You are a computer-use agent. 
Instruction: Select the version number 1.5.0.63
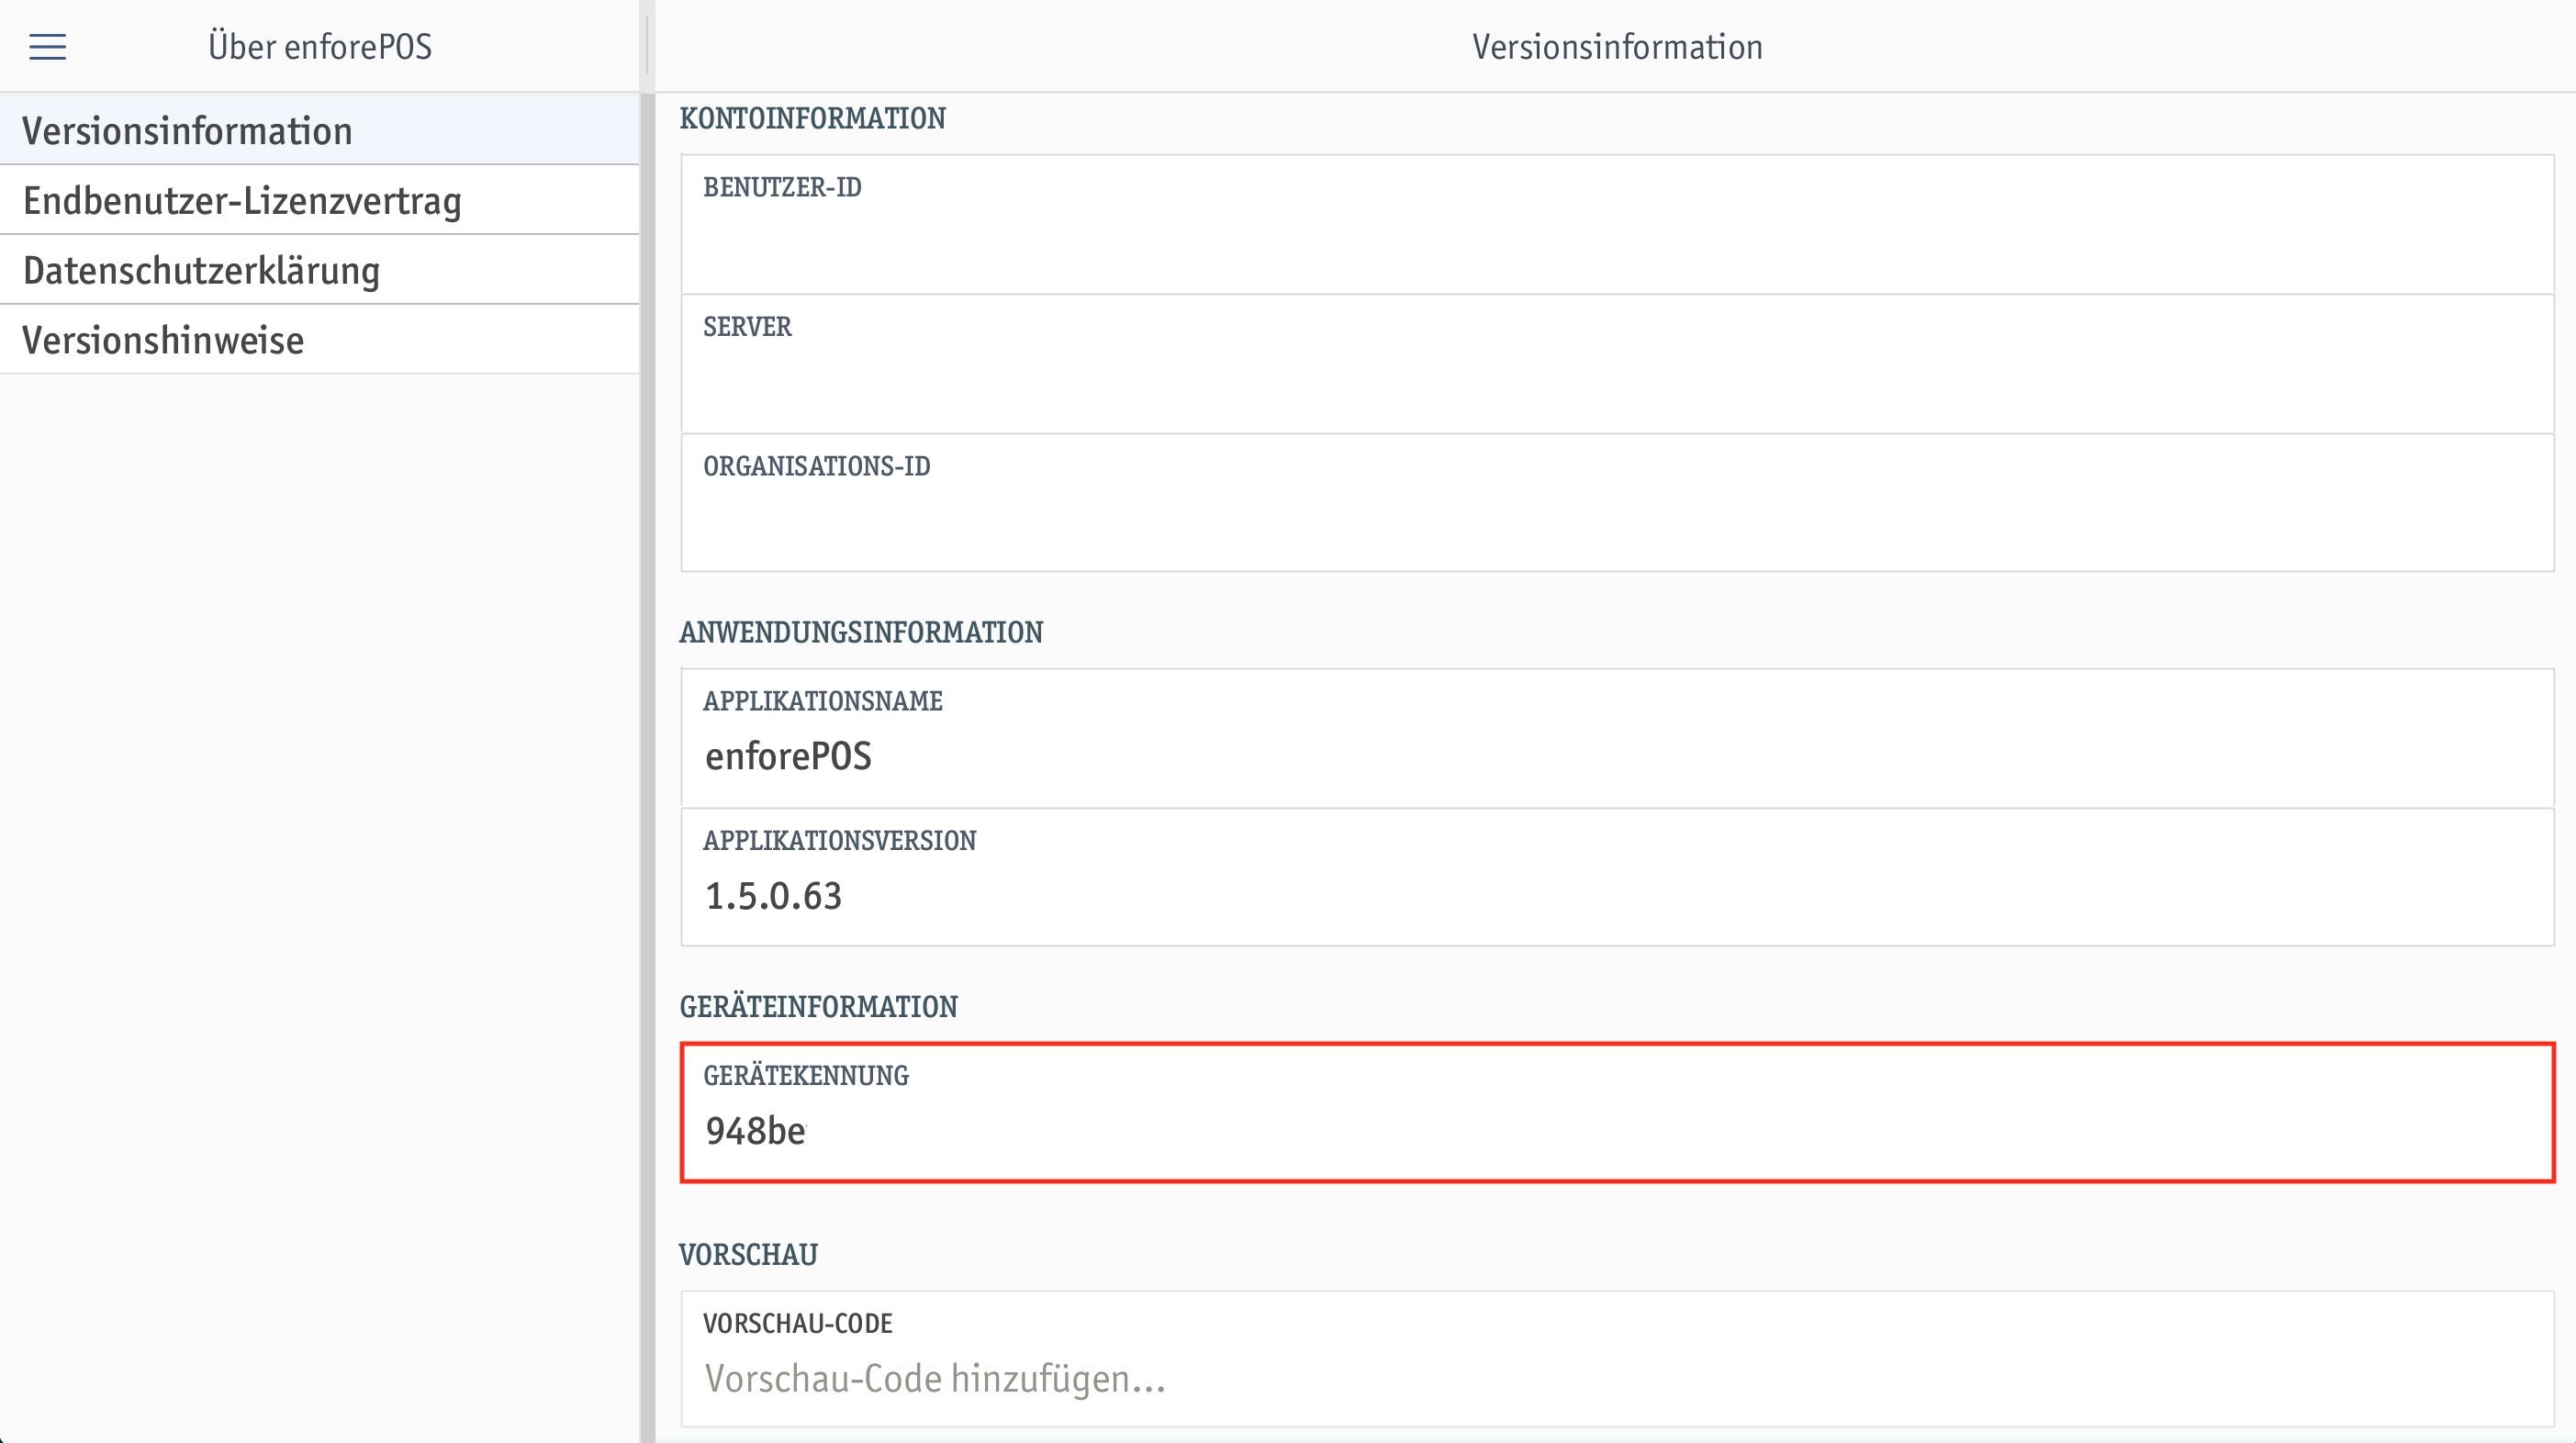coord(773,896)
